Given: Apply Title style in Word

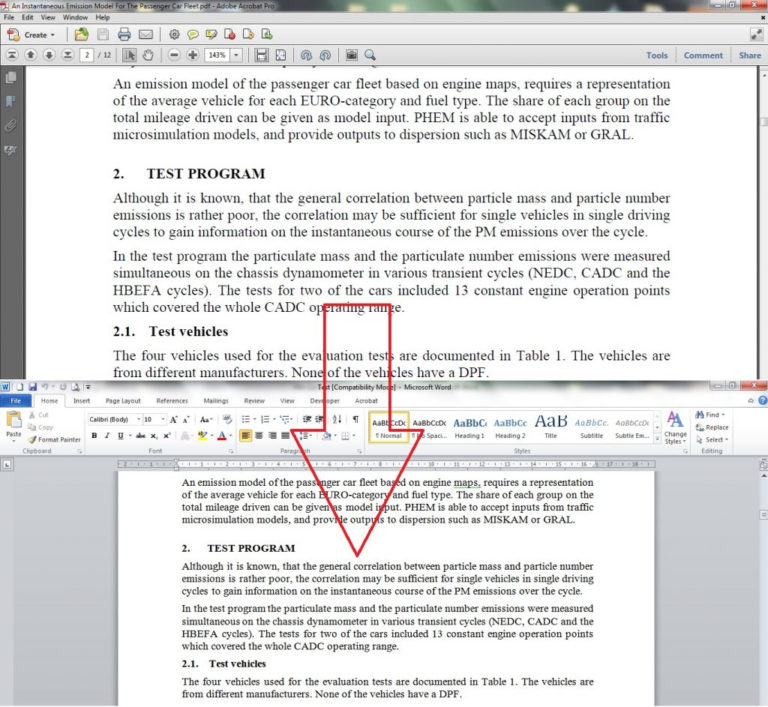Looking at the screenshot, I should coord(551,427).
